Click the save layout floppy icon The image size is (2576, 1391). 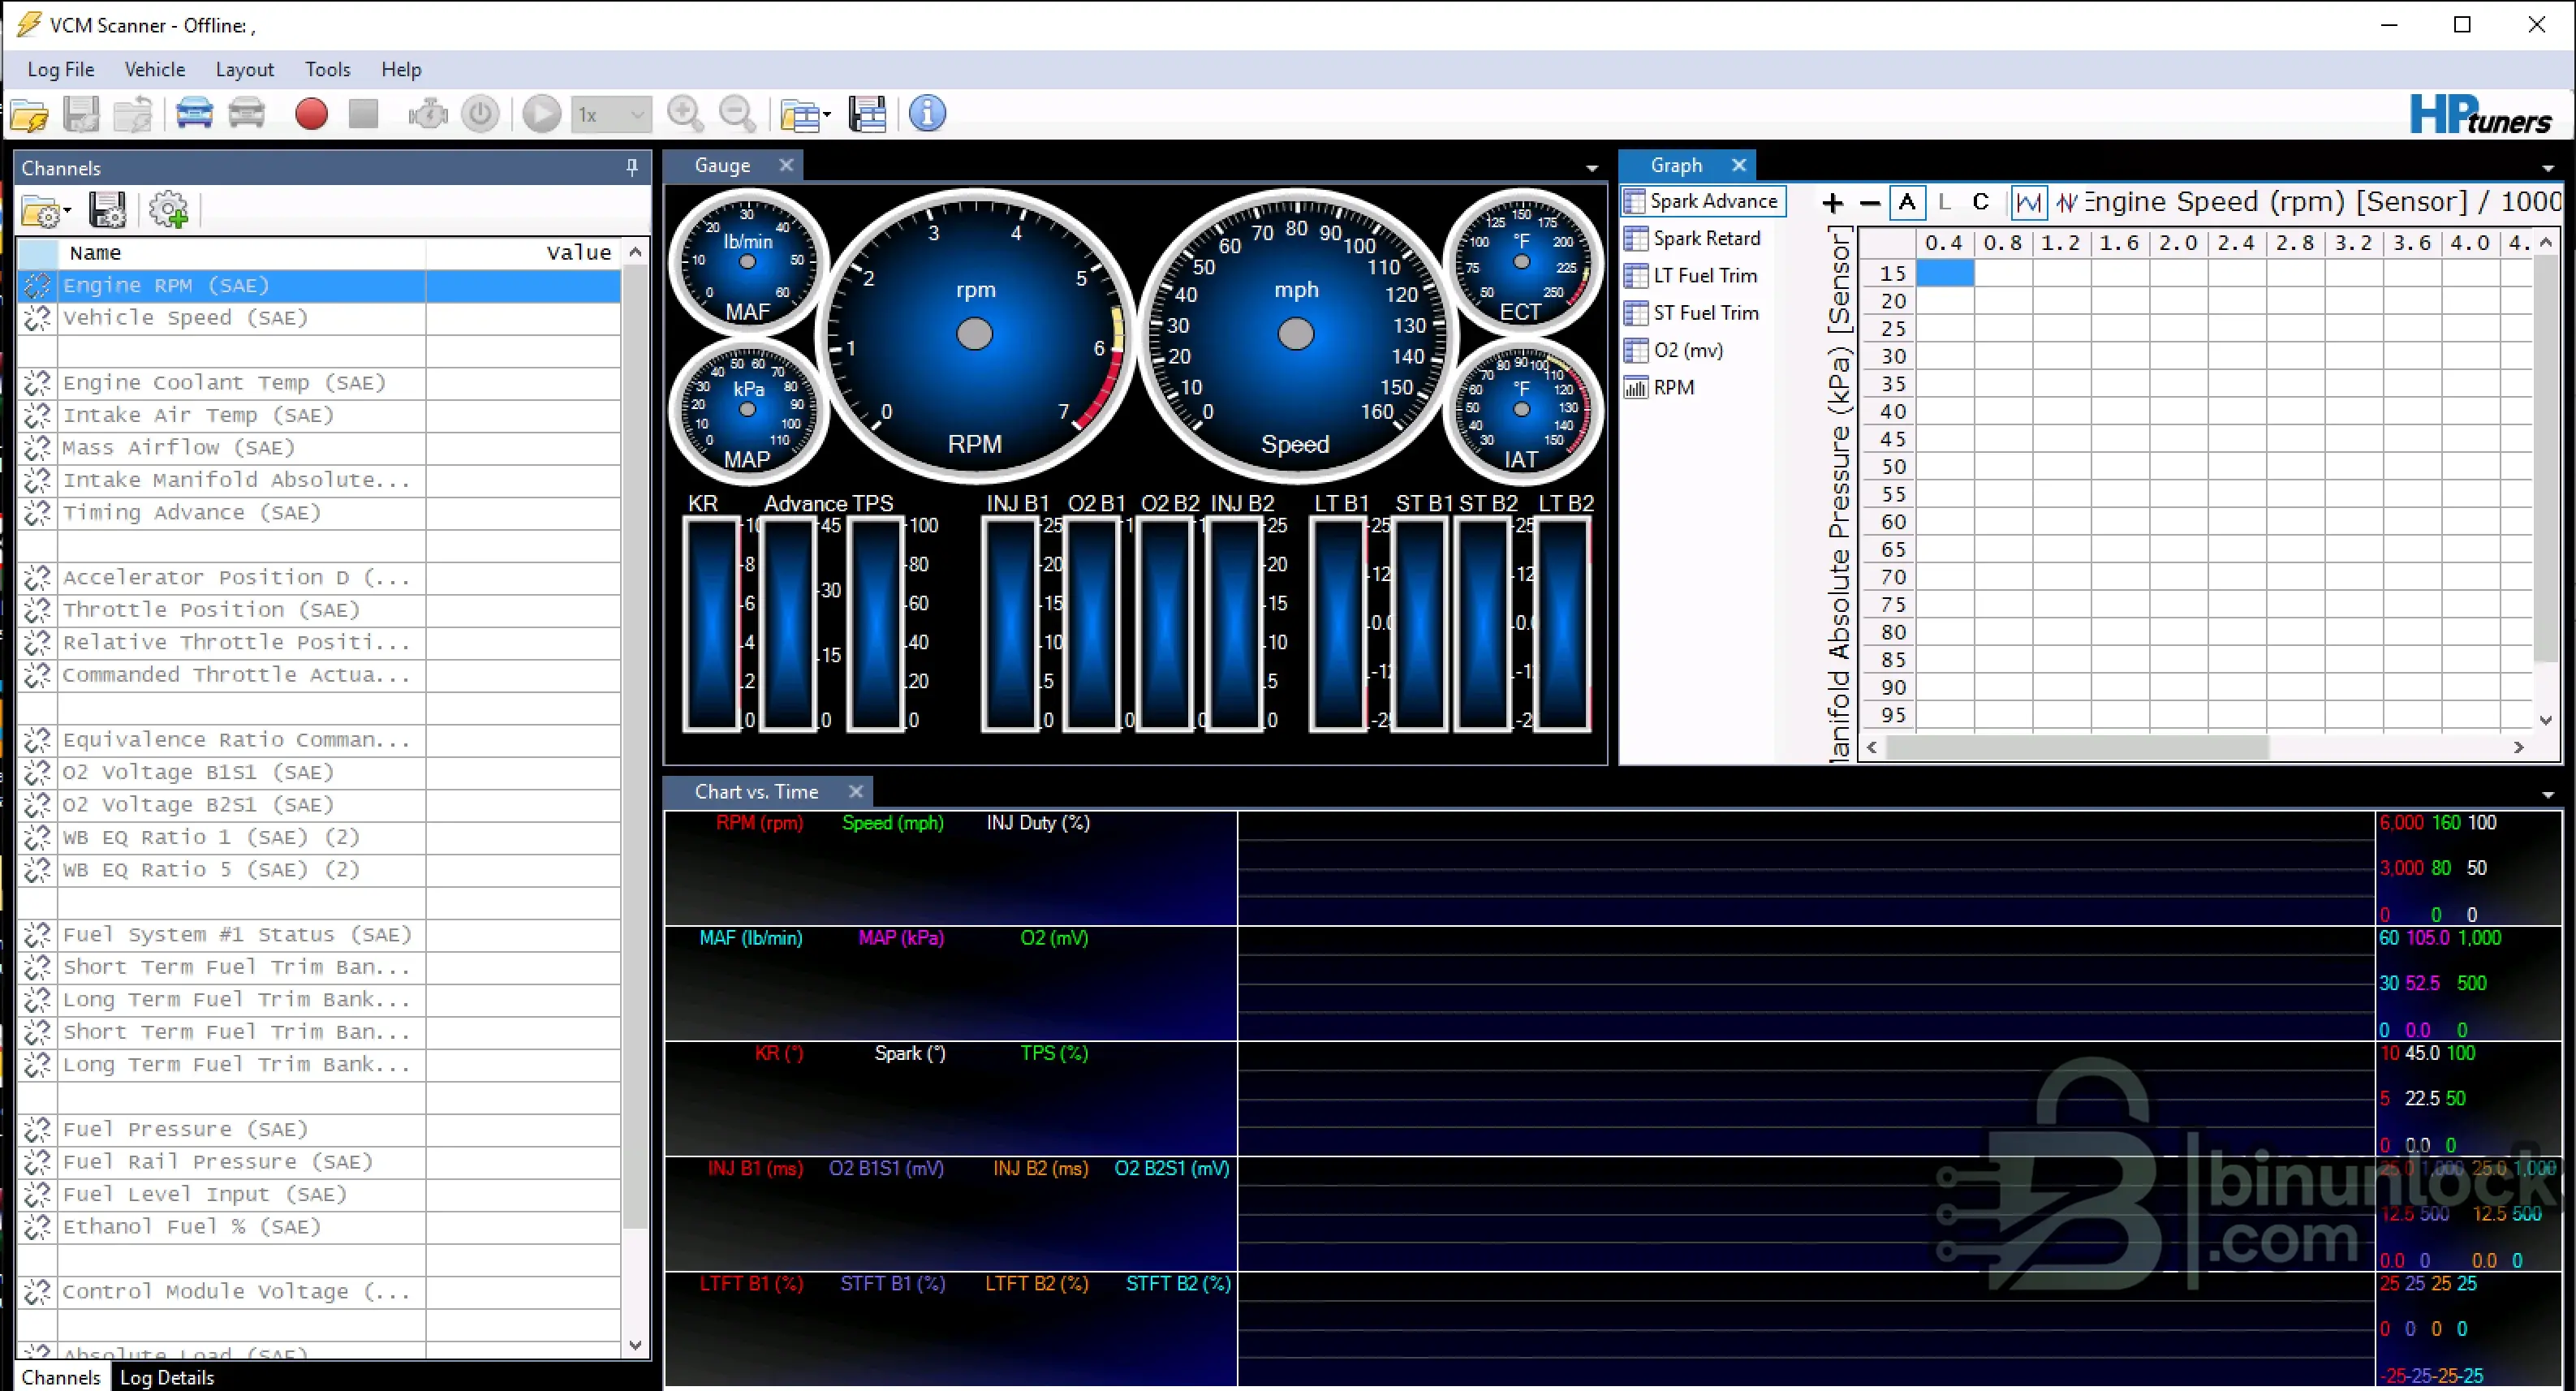[867, 114]
